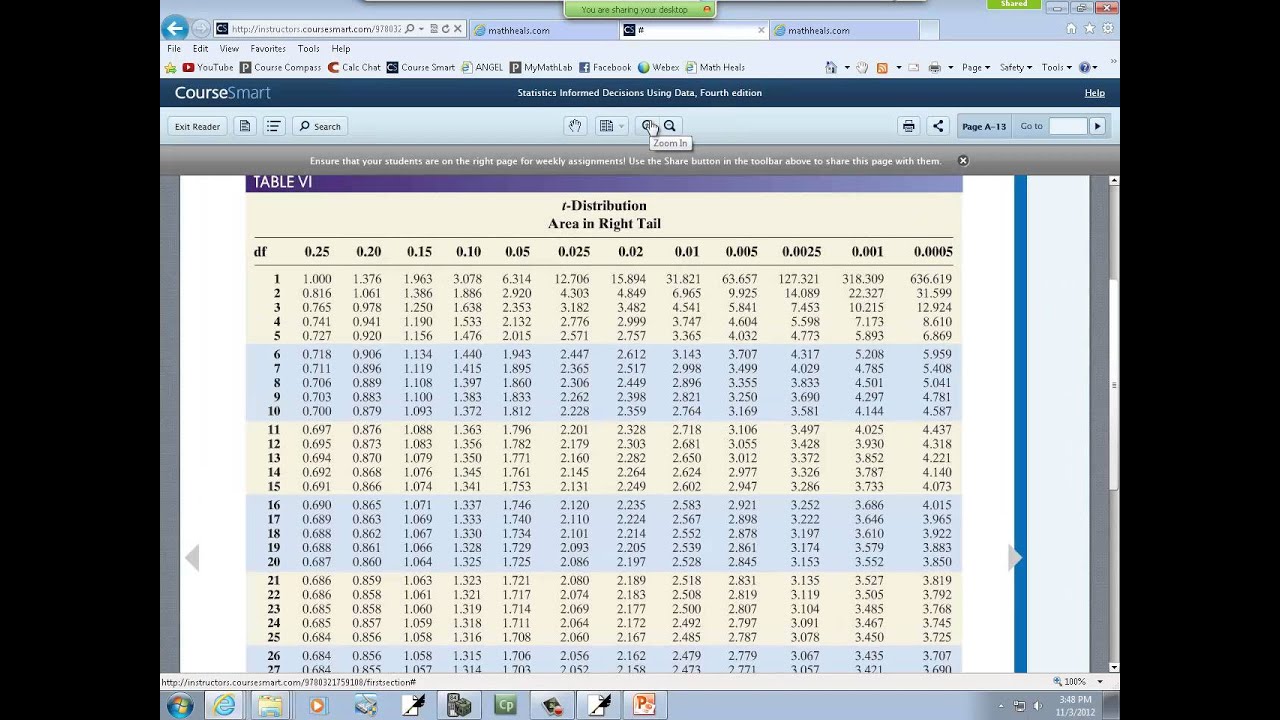Screen dimensions: 1280x720
Task: Select the pan hand tool
Action: click(575, 126)
